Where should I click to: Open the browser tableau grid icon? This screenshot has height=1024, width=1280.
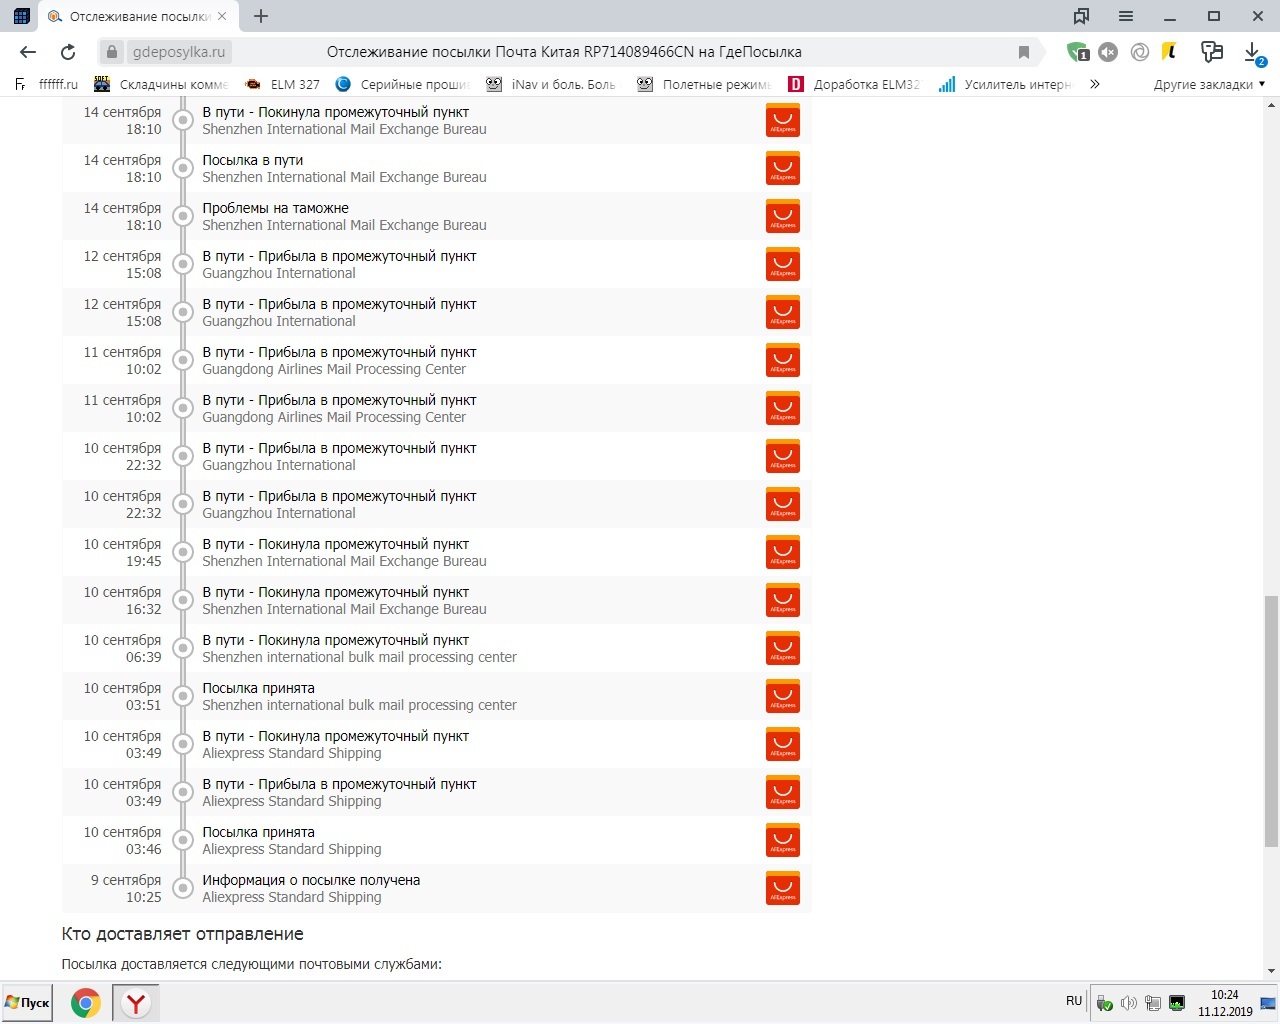pos(21,16)
